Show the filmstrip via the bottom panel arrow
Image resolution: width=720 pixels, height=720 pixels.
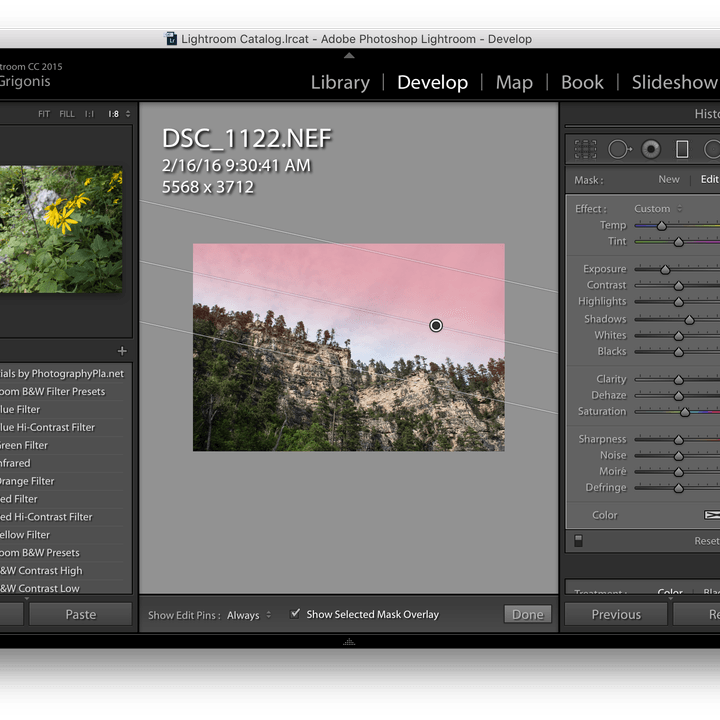pos(349,641)
